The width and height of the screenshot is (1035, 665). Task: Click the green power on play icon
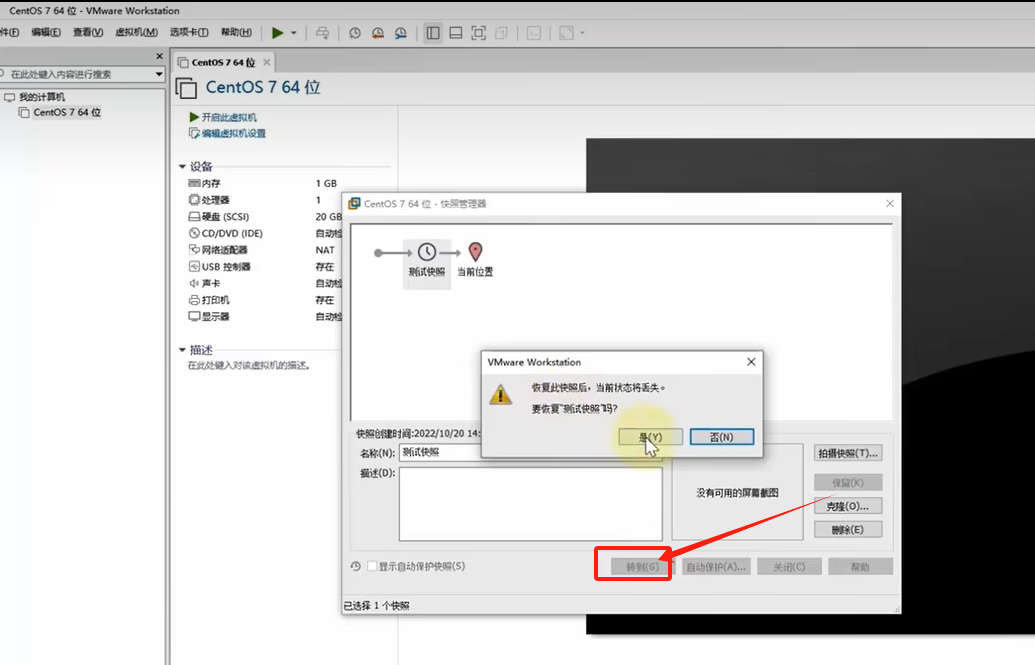277,33
